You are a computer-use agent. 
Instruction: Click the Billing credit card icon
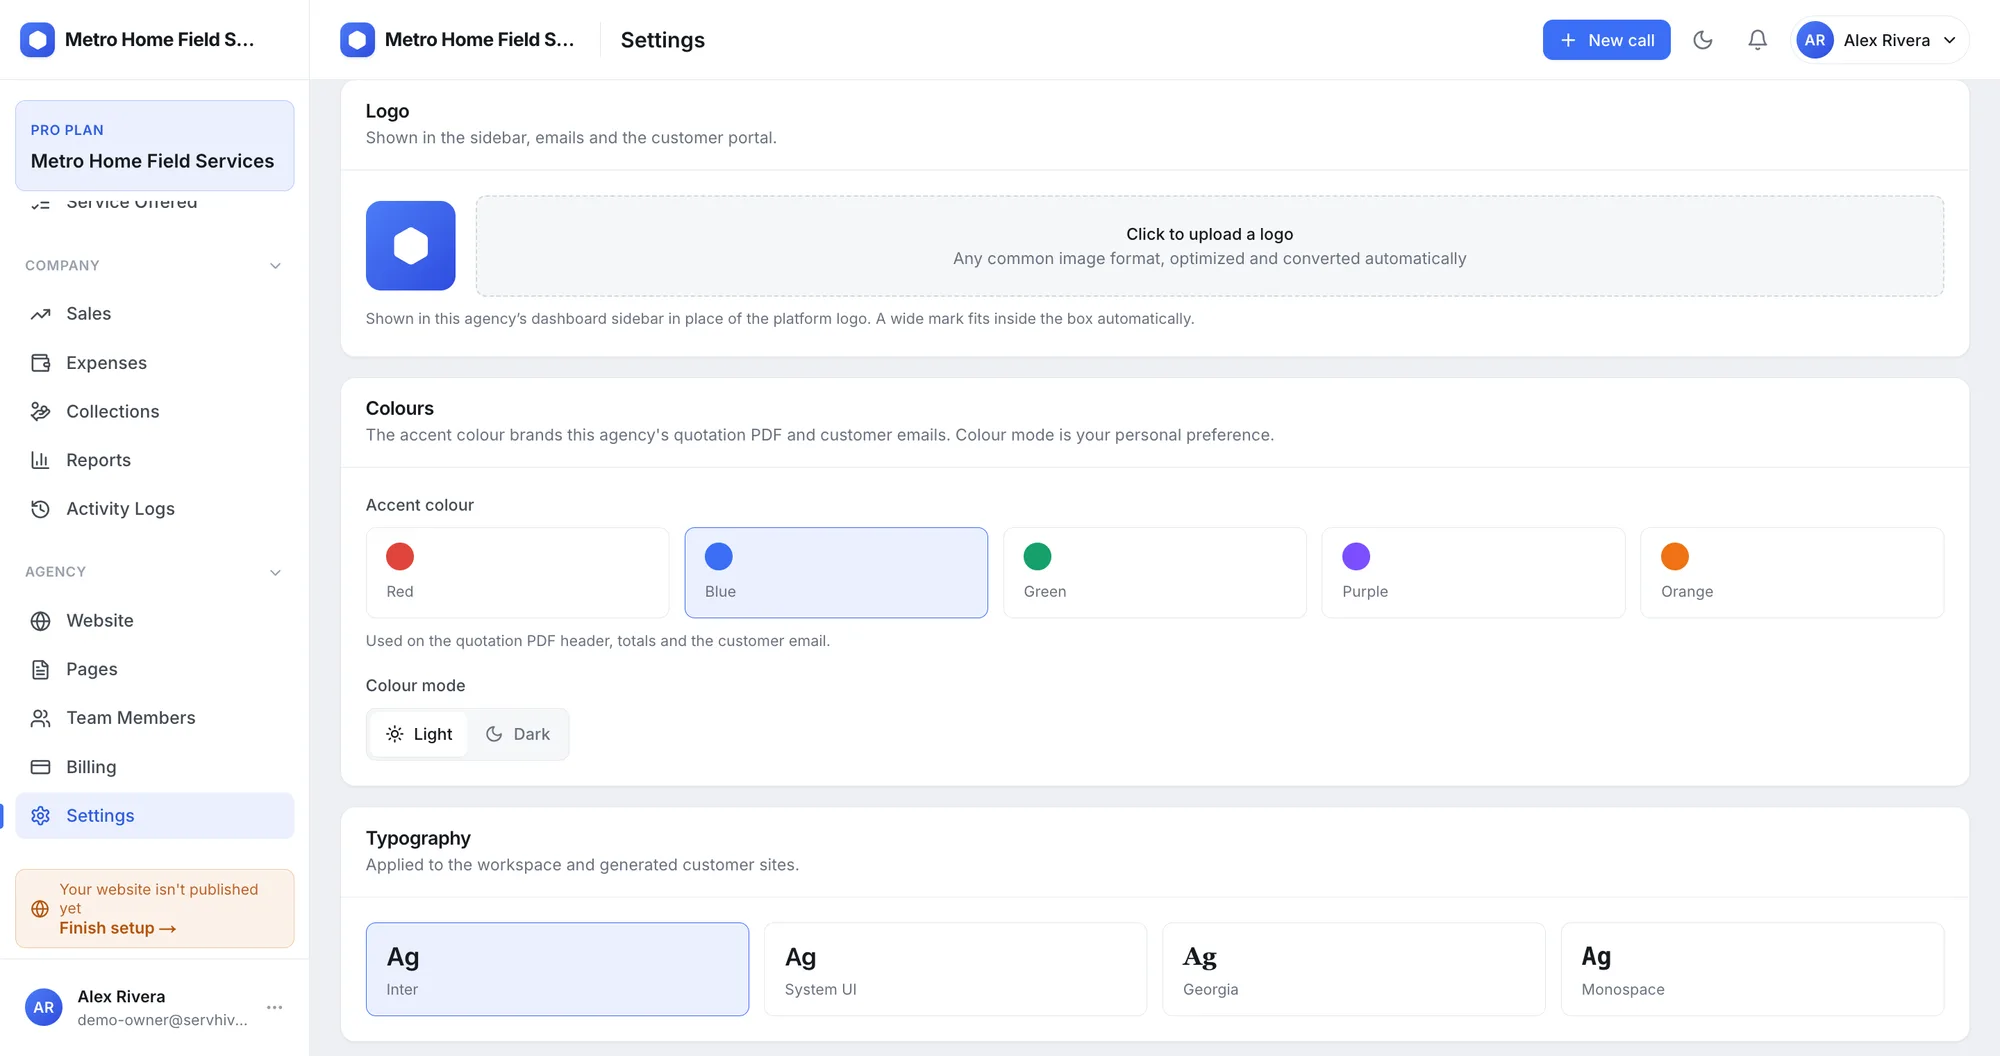(x=40, y=767)
